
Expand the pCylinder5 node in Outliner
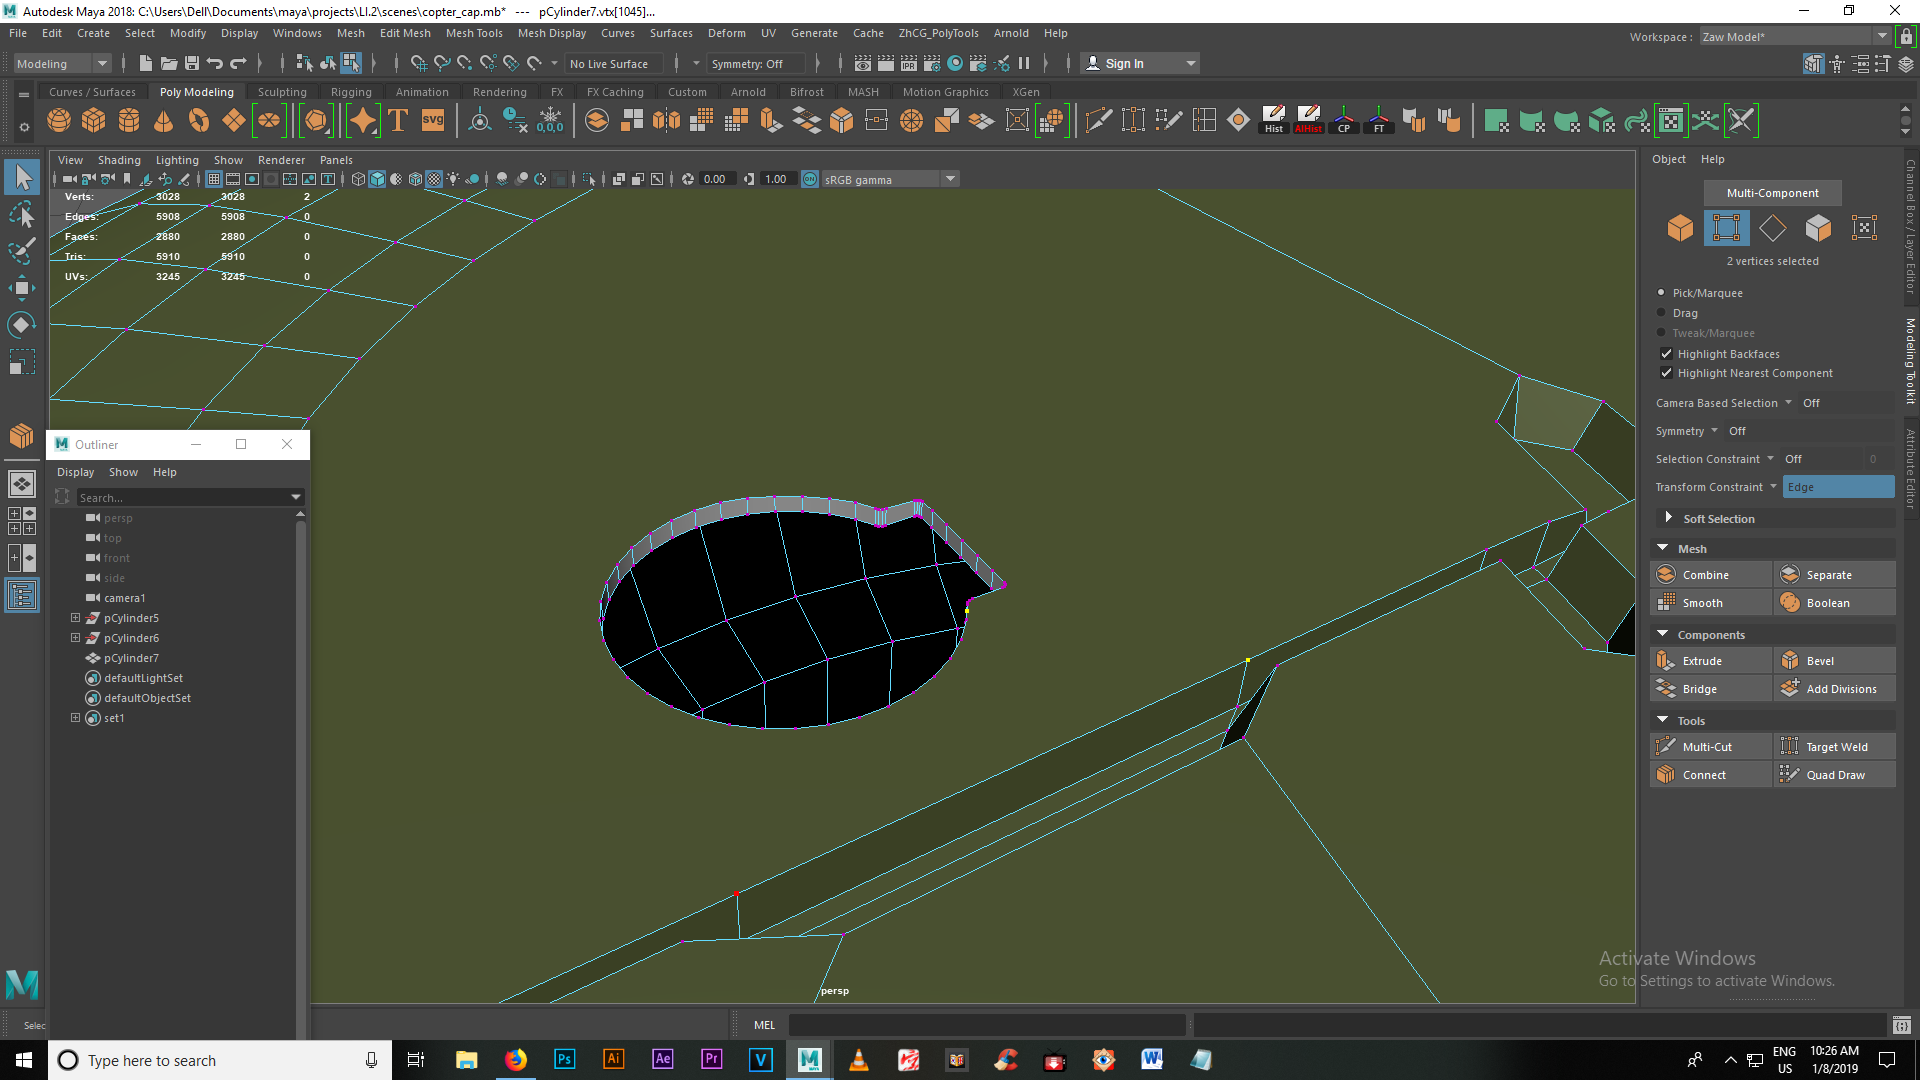pyautogui.click(x=75, y=618)
